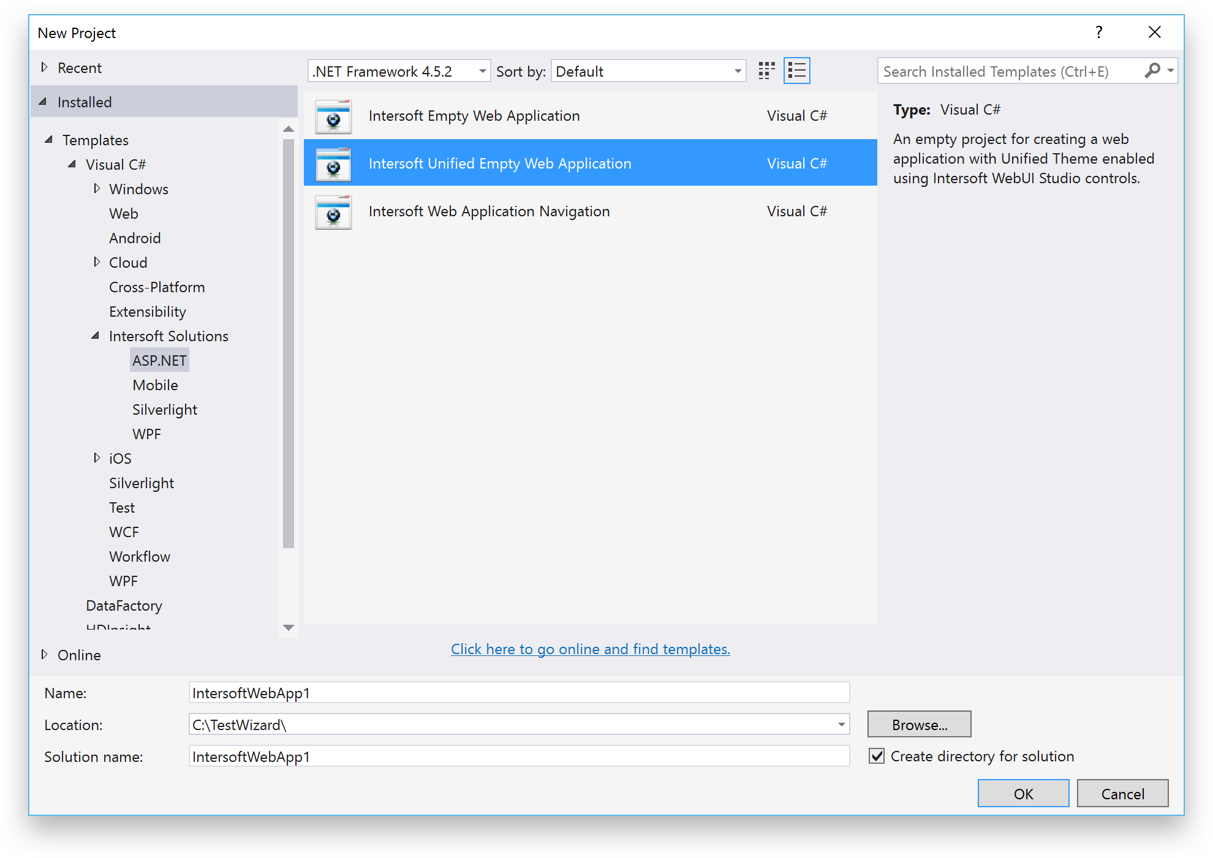Expand the Online section
The height and width of the screenshot is (858, 1213).
pos(44,655)
